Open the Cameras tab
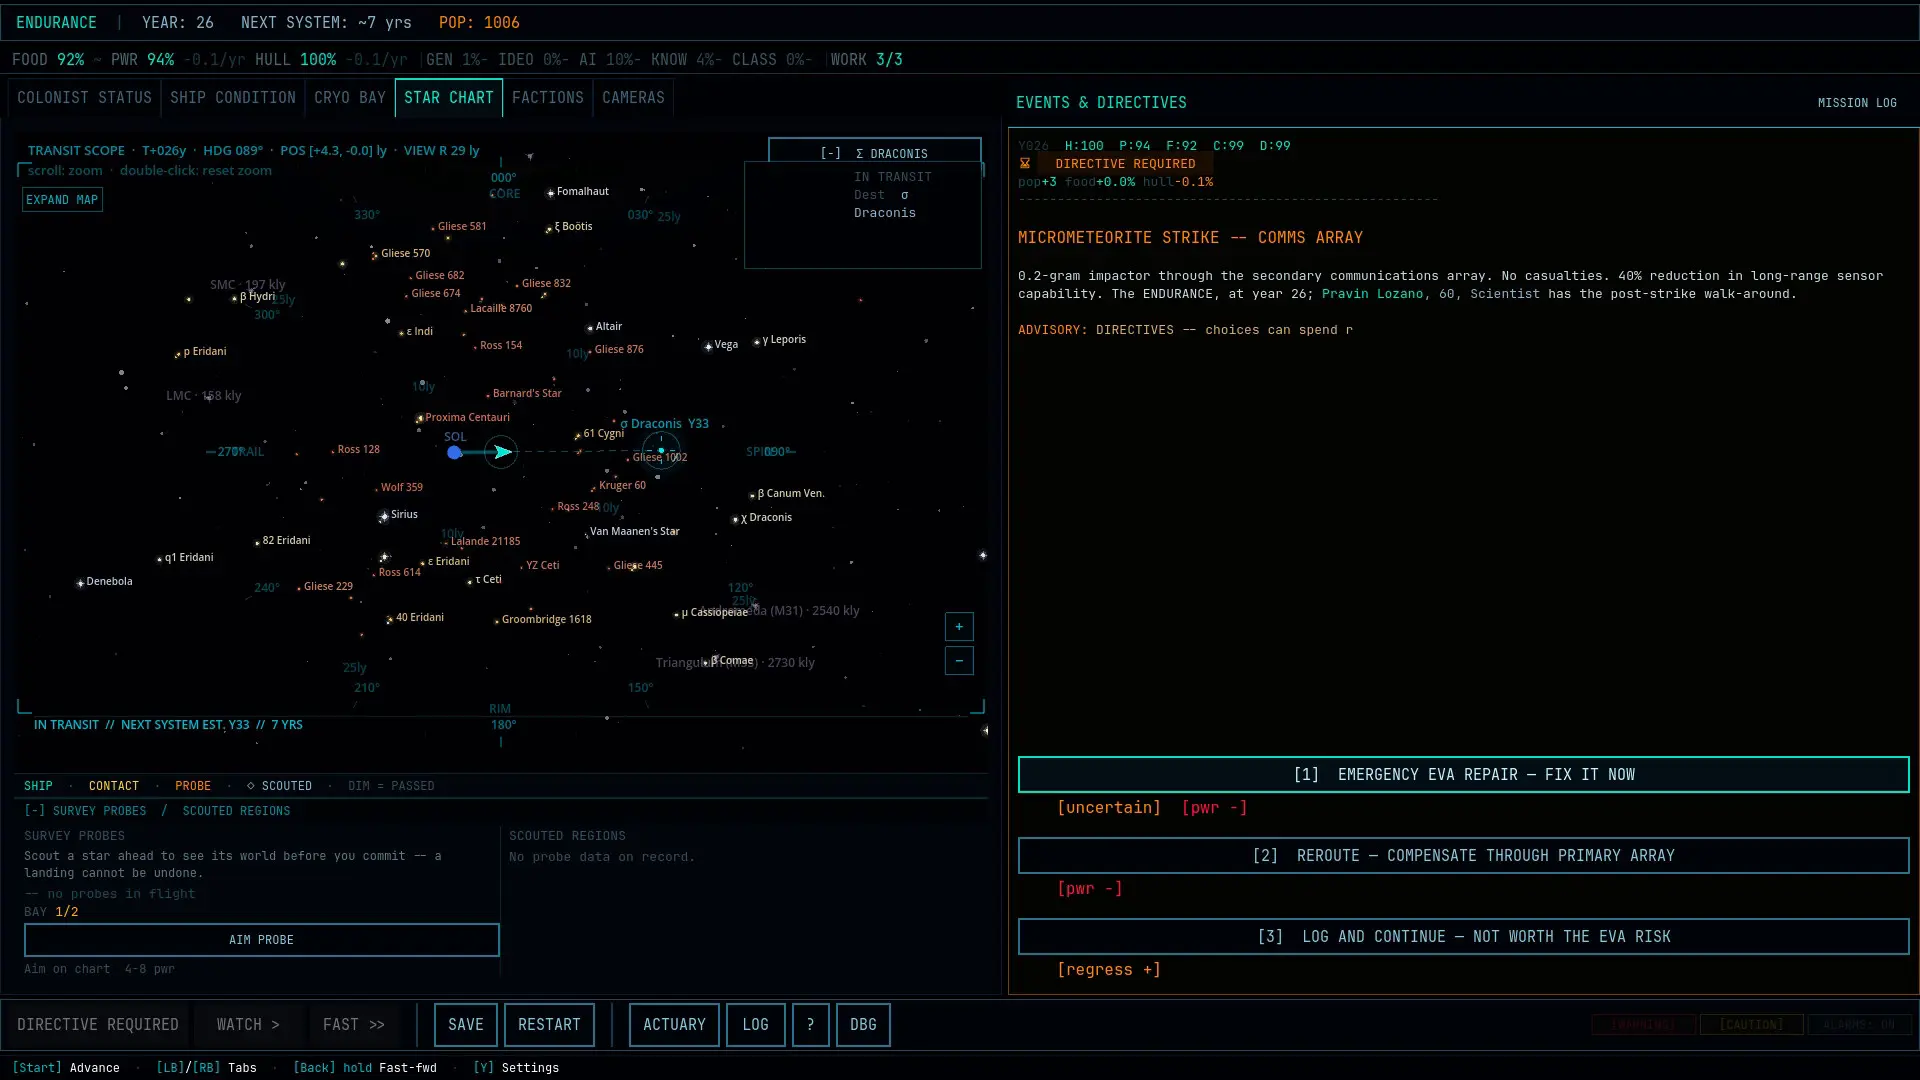Screen dimensions: 1920x1080 (633, 98)
